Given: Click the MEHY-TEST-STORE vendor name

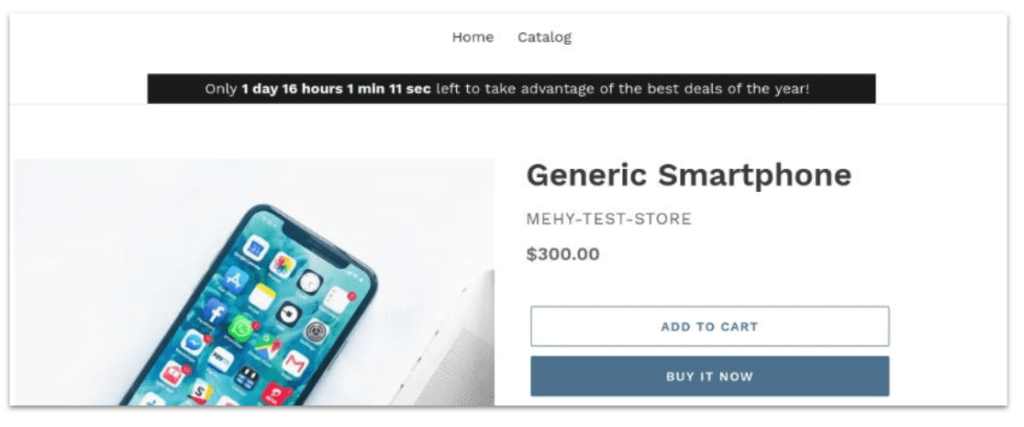Looking at the screenshot, I should click(x=608, y=219).
